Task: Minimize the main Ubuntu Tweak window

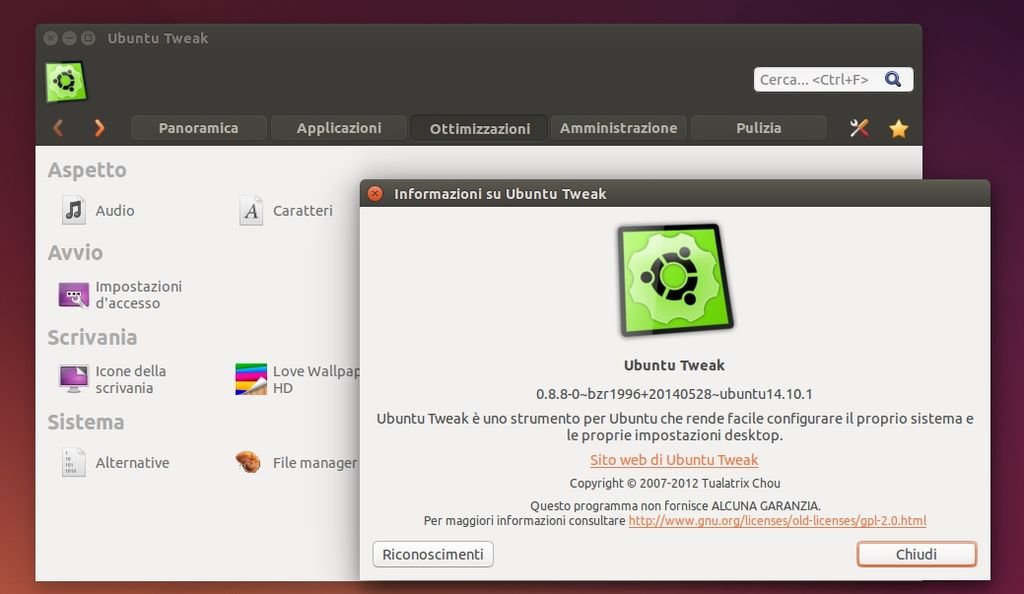Action: click(x=69, y=38)
